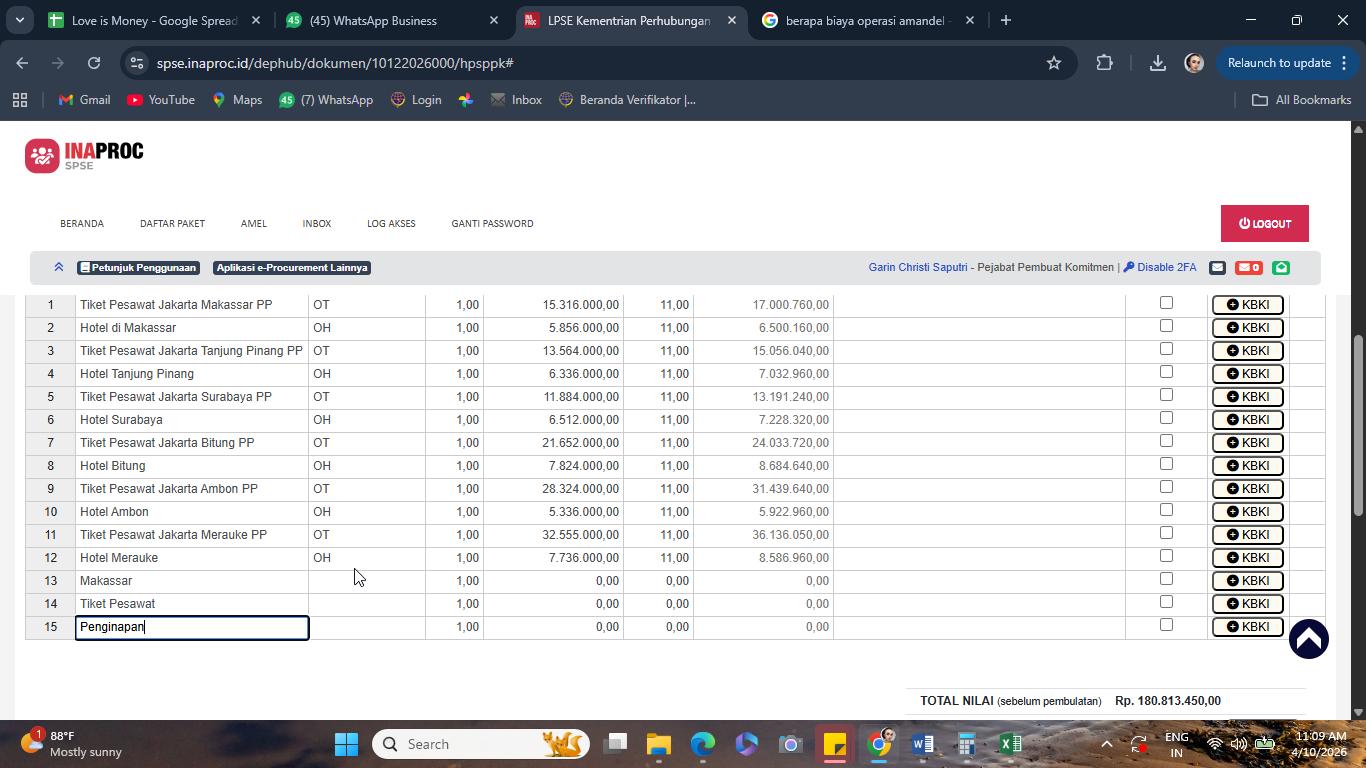This screenshot has width=1366, height=768.
Task: Open the dark envelope inbox icon
Action: [1217, 267]
